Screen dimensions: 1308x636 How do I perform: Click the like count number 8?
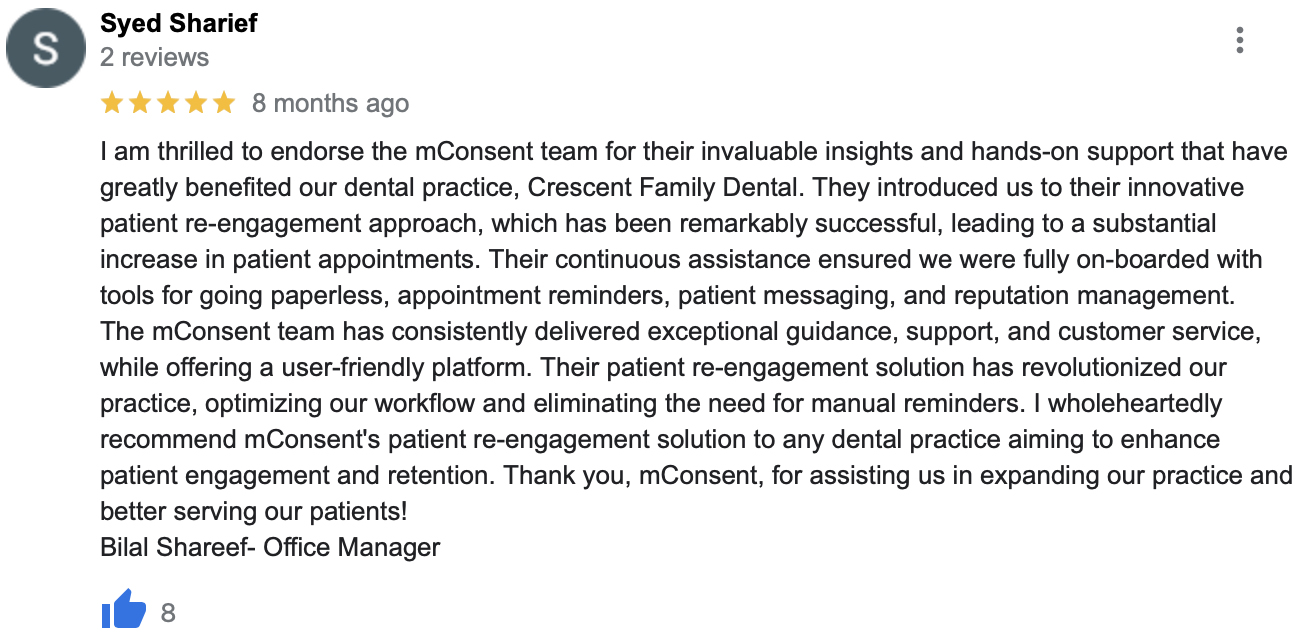click(168, 612)
